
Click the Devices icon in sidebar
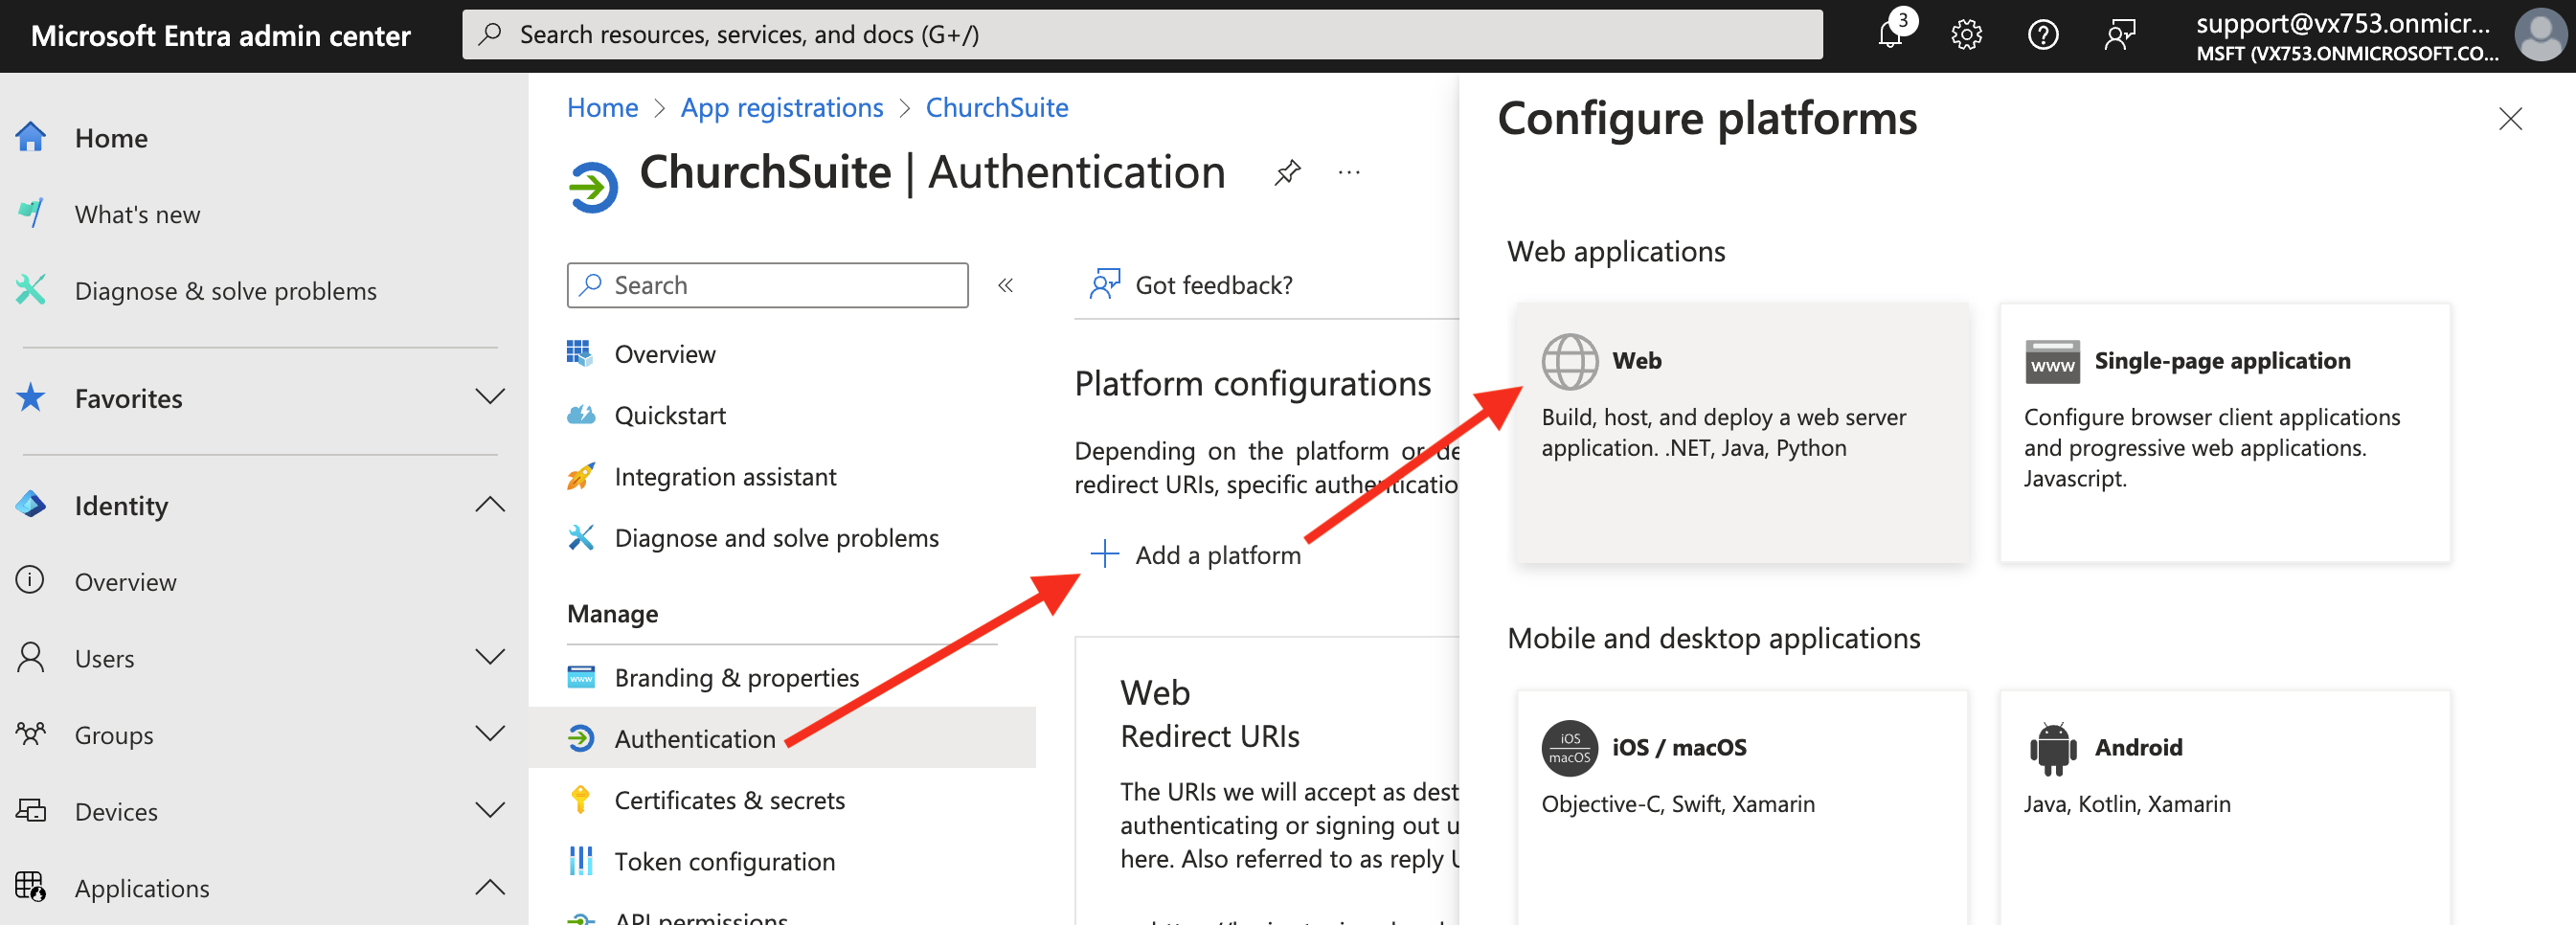31,810
